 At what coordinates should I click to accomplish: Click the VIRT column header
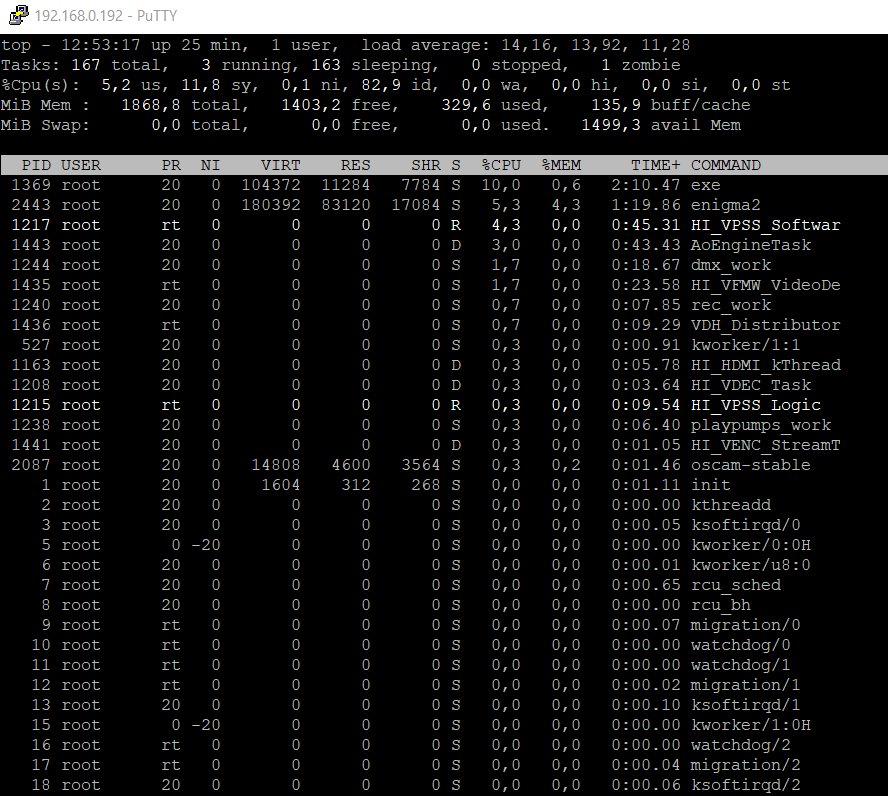click(x=280, y=165)
